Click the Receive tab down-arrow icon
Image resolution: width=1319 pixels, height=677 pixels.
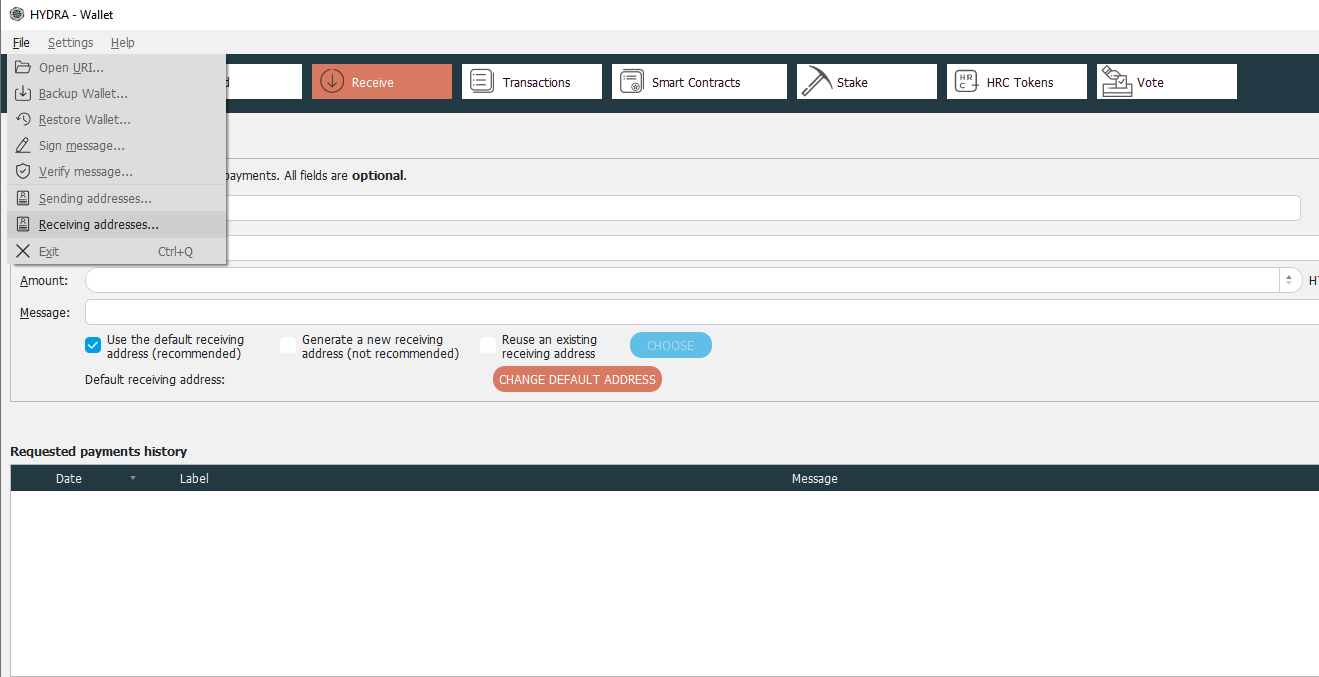[x=332, y=82]
